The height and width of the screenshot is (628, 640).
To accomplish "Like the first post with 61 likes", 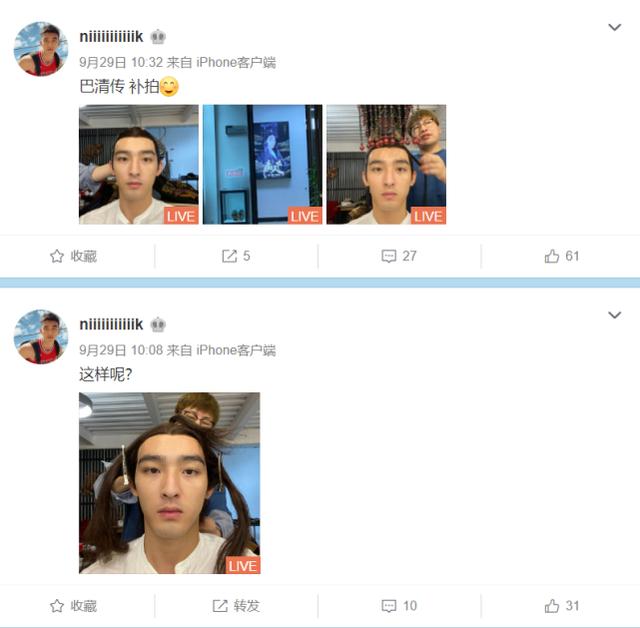I will pos(562,256).
